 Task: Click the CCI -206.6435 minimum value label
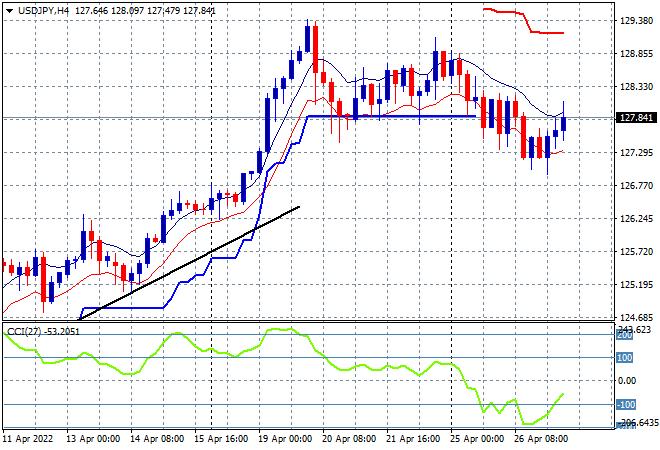tap(637, 422)
